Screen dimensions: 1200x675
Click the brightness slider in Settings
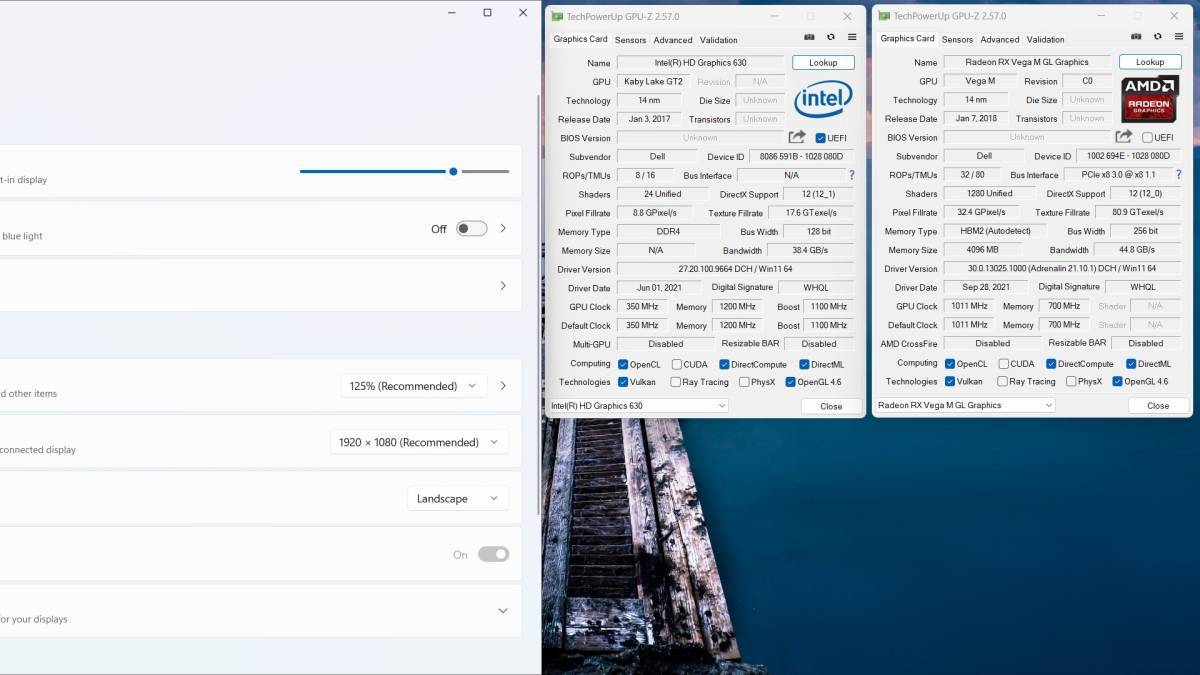click(x=404, y=171)
